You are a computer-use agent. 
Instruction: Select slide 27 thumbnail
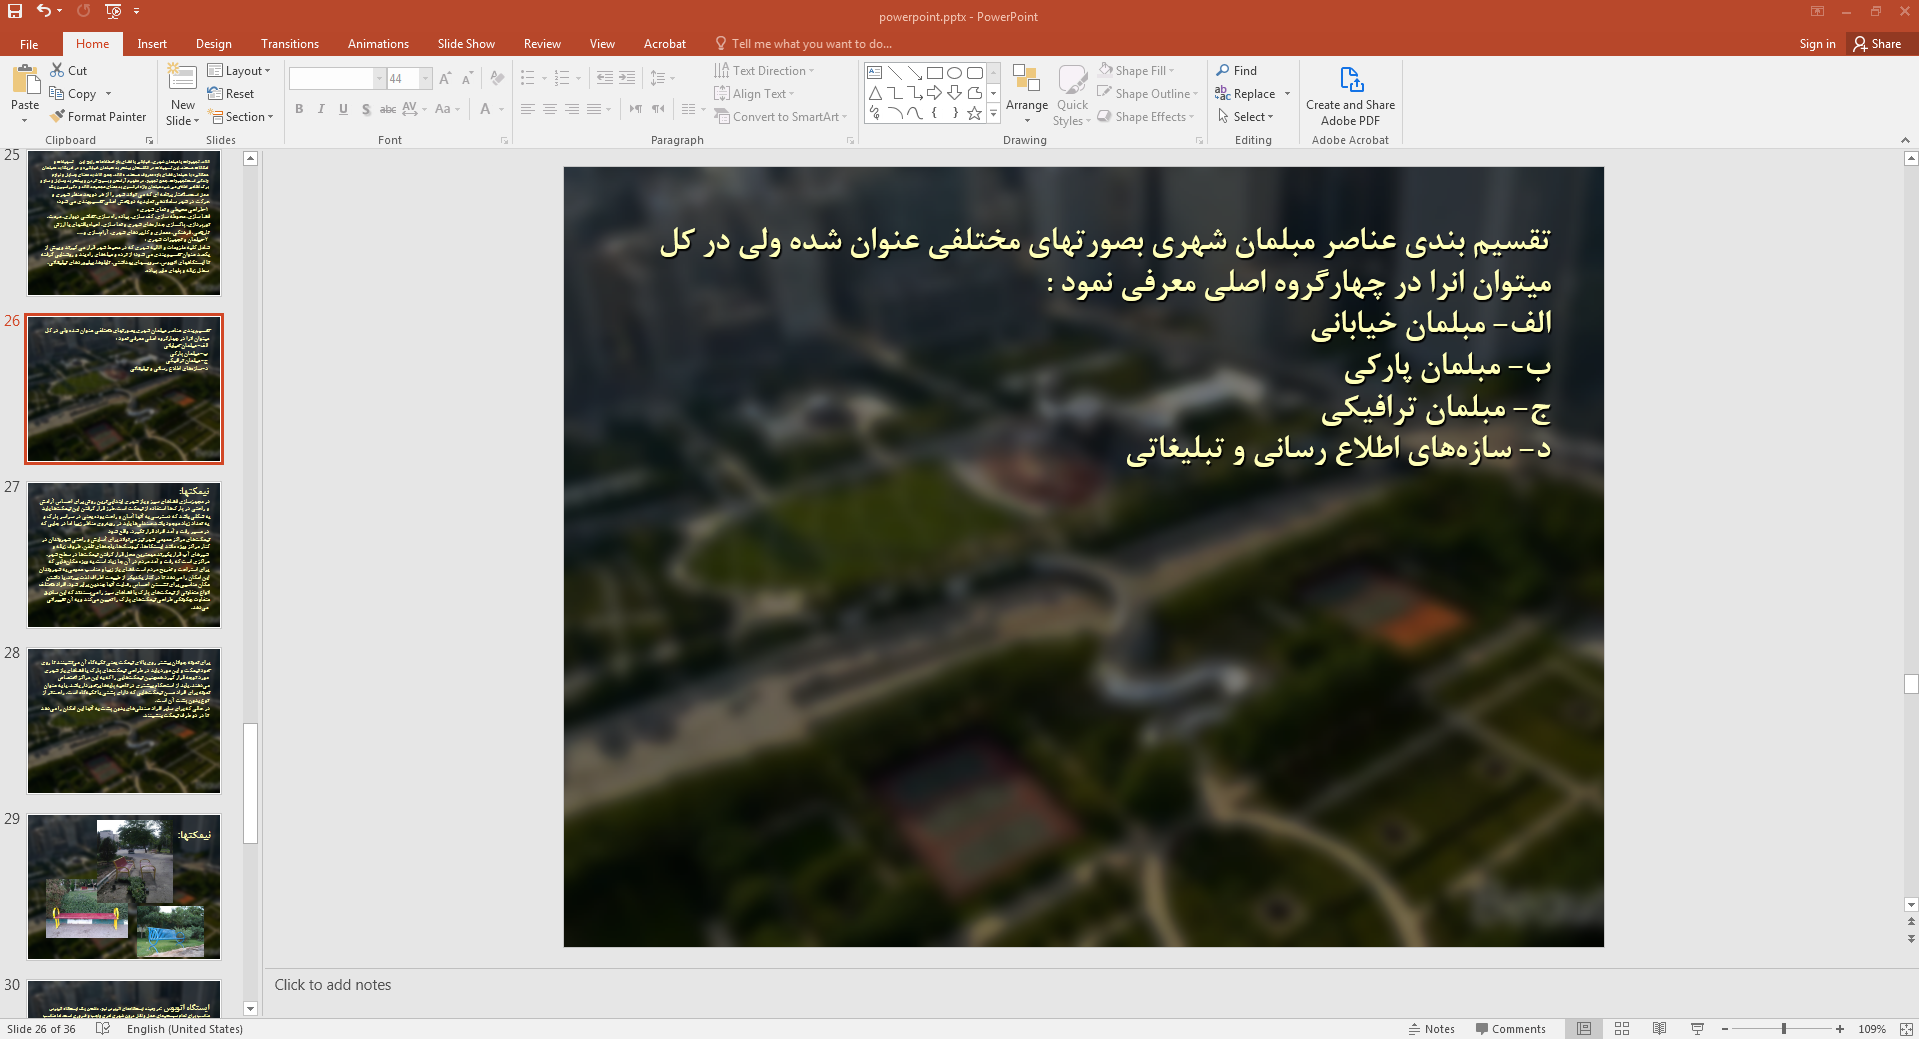coord(124,555)
